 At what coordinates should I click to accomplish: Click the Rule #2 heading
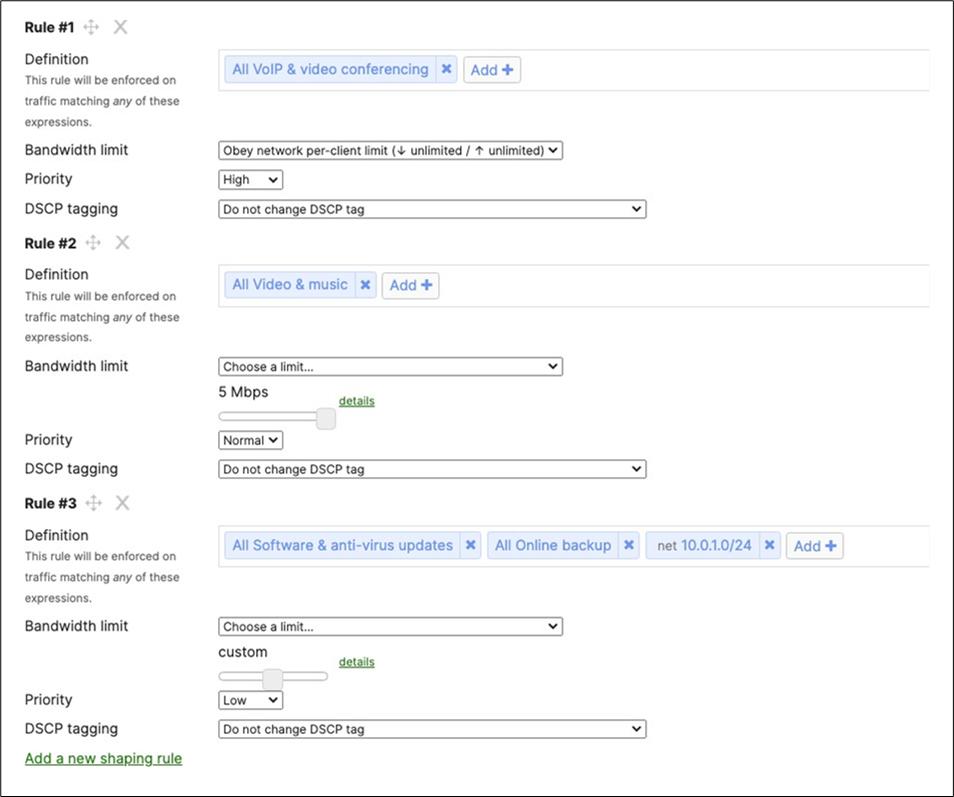pos(50,243)
